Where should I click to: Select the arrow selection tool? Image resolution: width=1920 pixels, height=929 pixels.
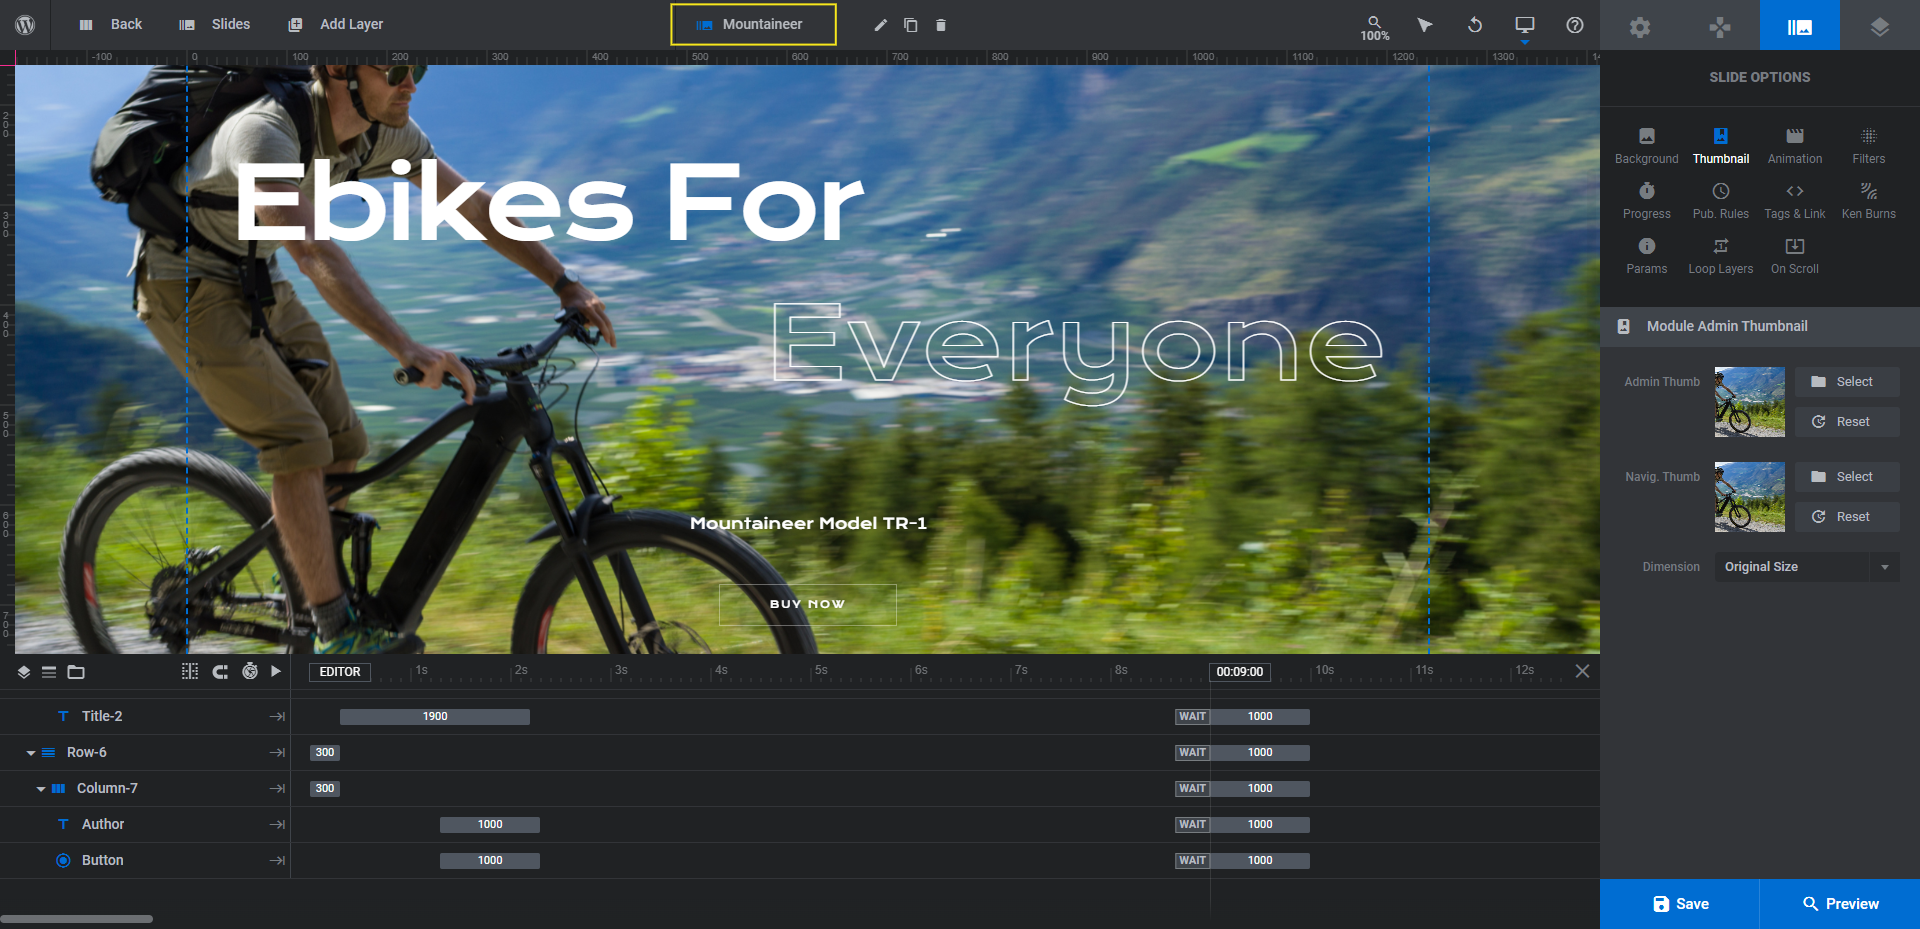[x=1425, y=25]
